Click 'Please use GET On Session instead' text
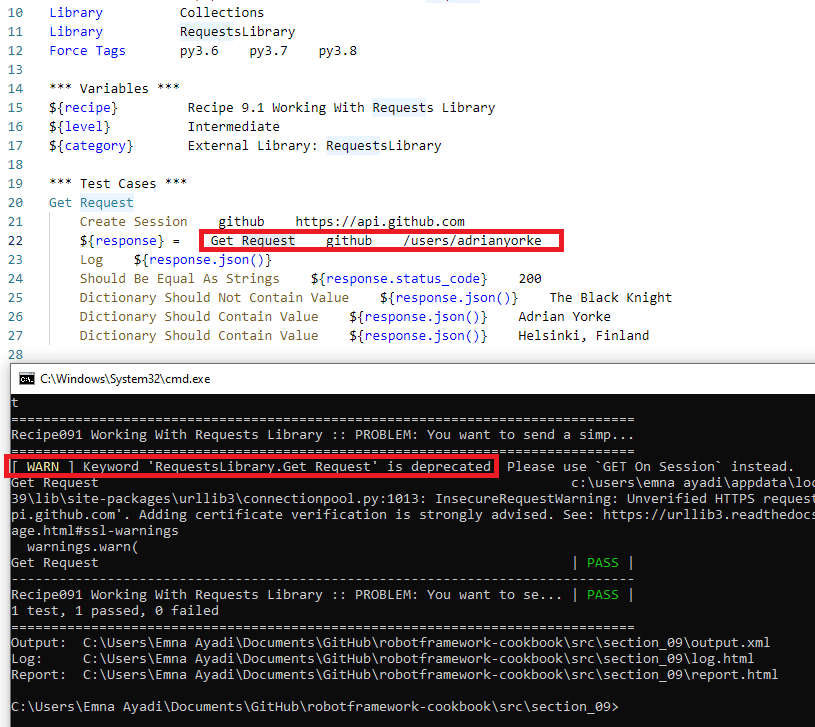This screenshot has width=815, height=727. point(650,467)
